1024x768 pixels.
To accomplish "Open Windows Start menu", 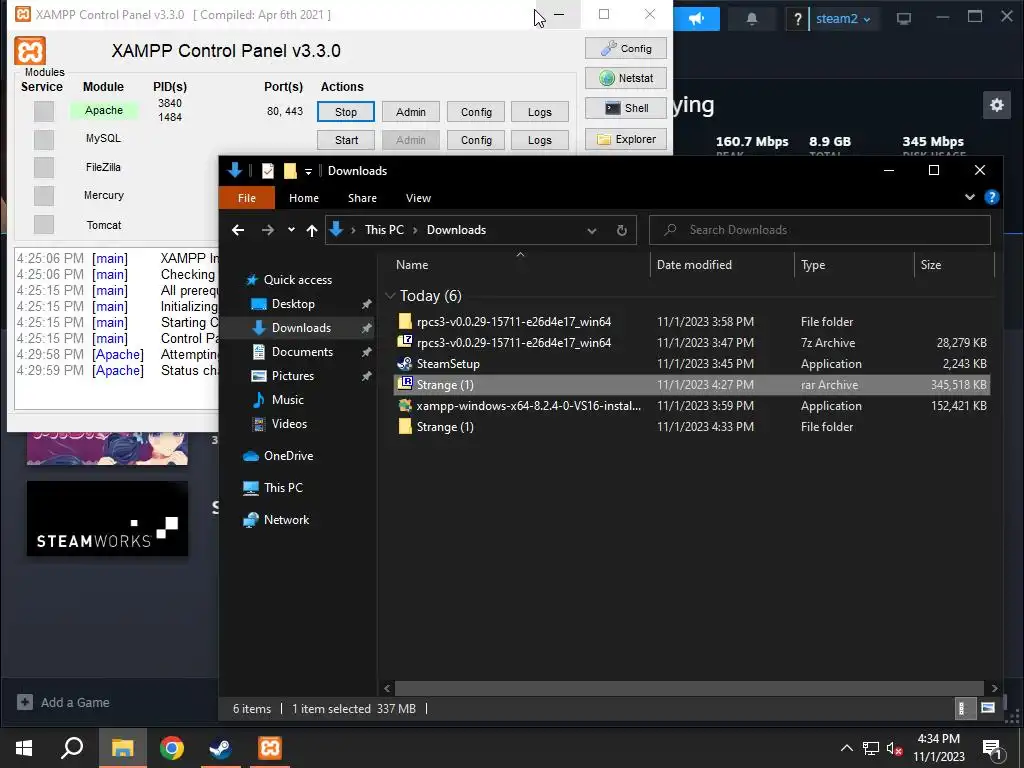I will click(x=24, y=748).
